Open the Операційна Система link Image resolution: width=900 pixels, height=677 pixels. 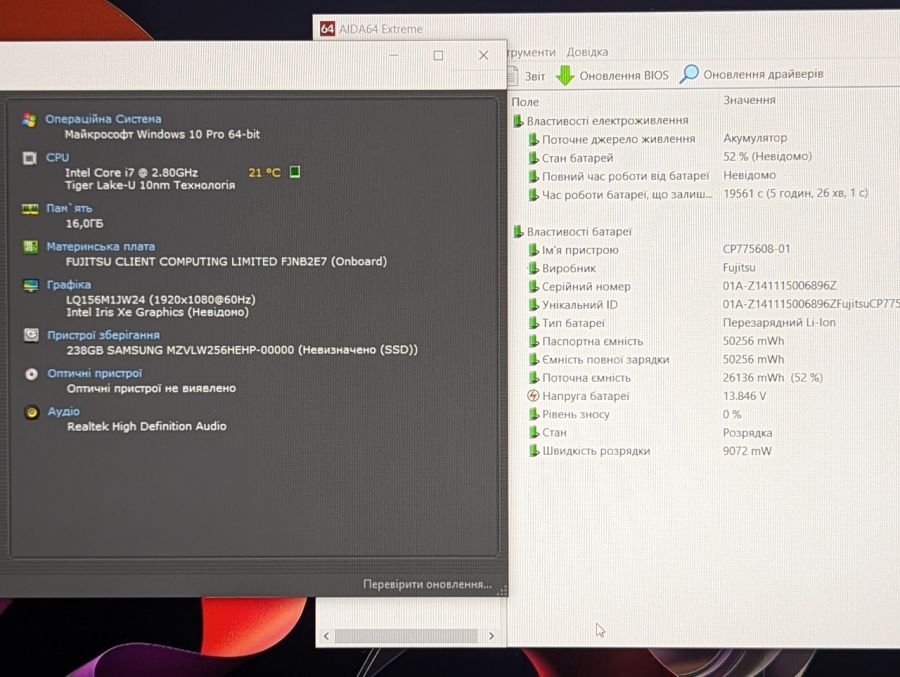click(103, 119)
